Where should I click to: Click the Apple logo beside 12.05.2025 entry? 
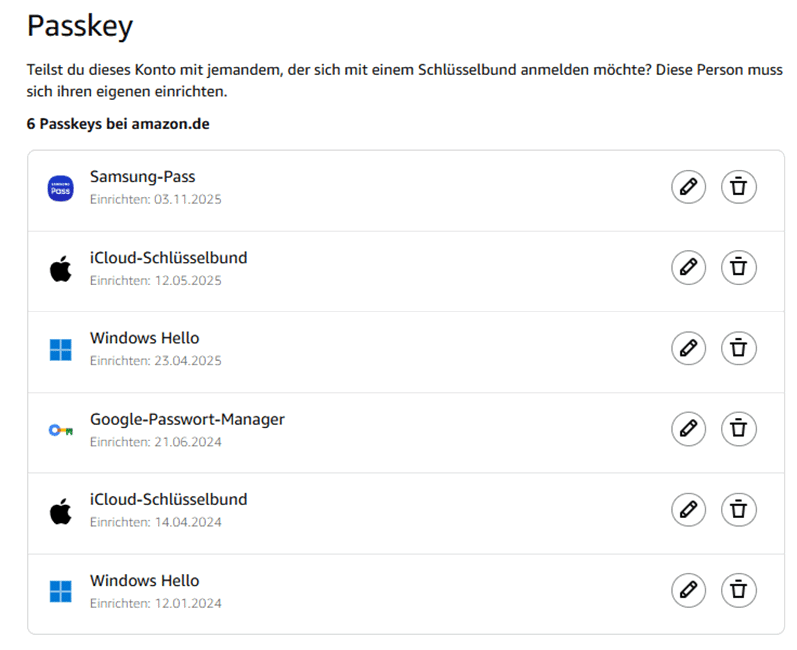click(60, 269)
